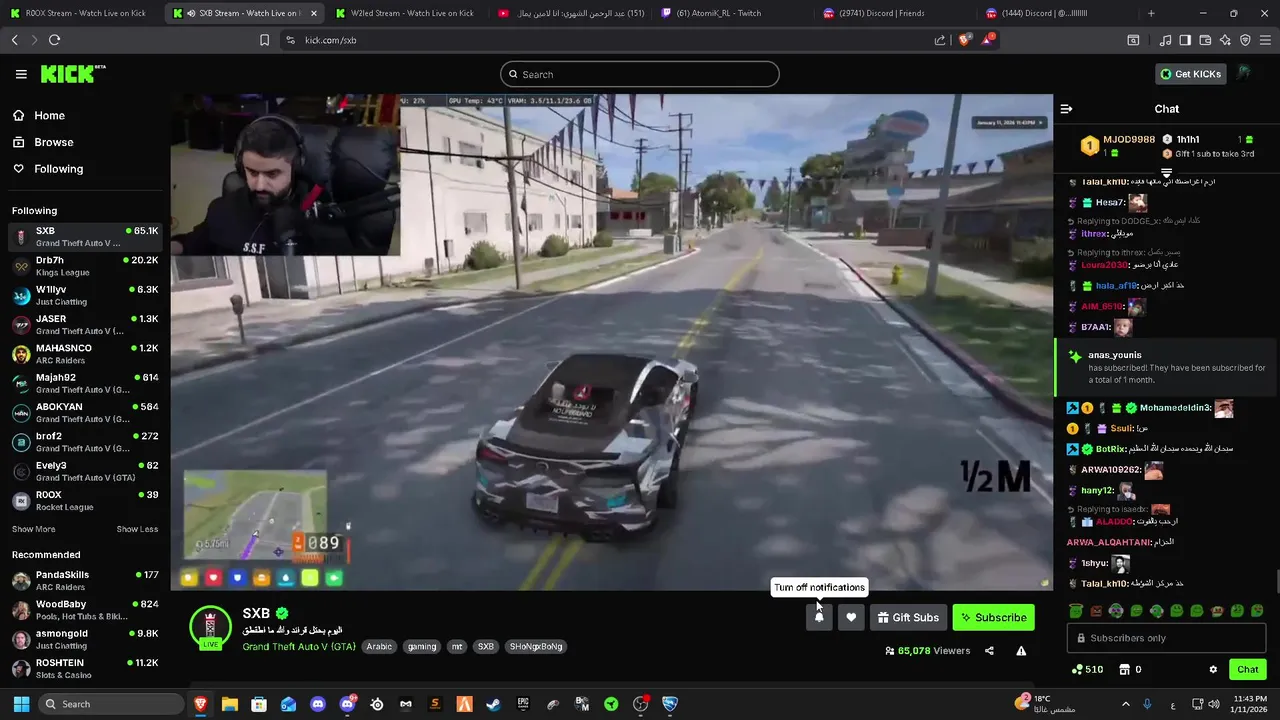The height and width of the screenshot is (720, 1280).
Task: Open PandaSkills recommended channel
Action: [85, 581]
